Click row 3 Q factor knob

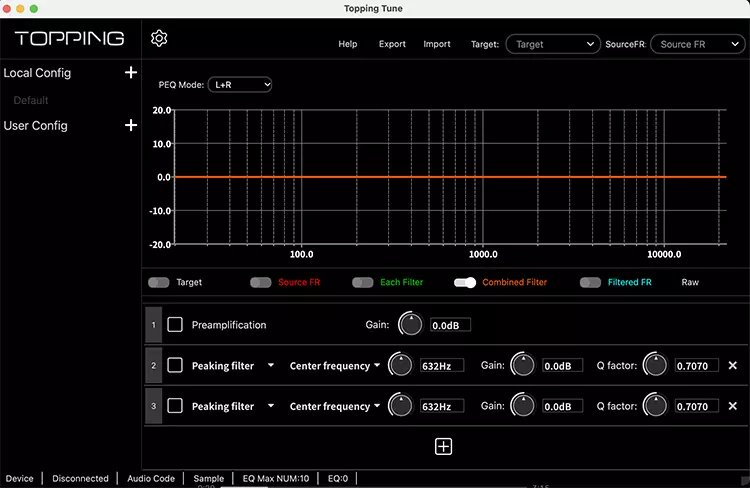point(655,406)
